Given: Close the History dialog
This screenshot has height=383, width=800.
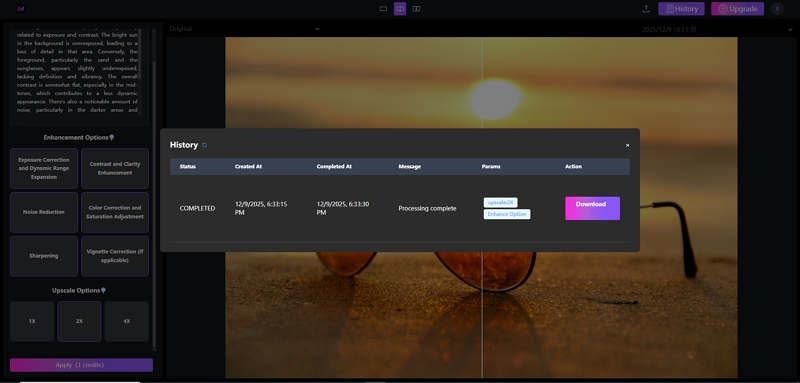Looking at the screenshot, I should coord(628,145).
